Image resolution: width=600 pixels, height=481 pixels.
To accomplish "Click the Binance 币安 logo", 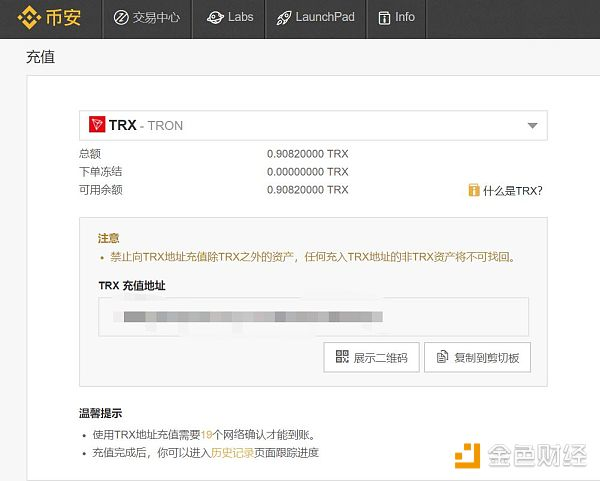I will coord(49,18).
